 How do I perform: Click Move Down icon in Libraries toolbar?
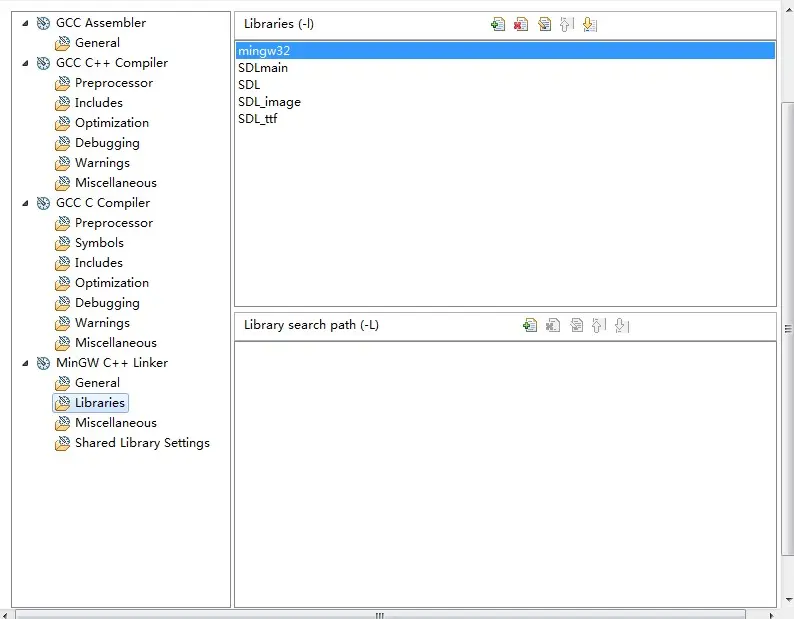[x=590, y=24]
